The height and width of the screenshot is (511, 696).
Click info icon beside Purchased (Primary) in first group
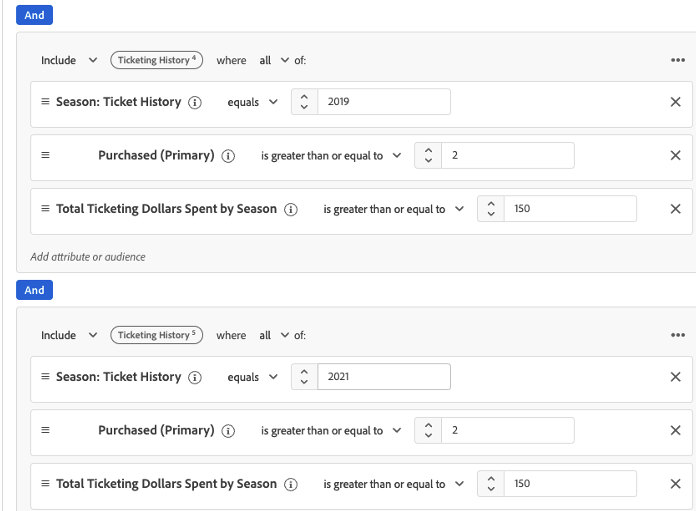click(228, 156)
